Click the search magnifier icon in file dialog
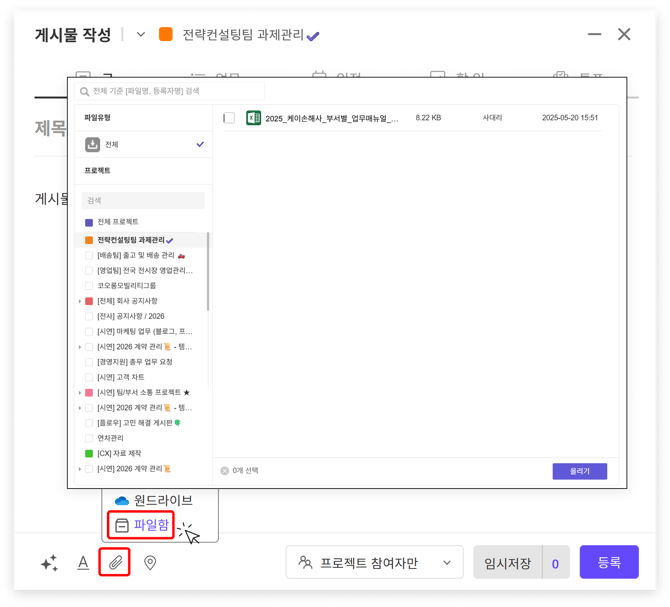The height and width of the screenshot is (607, 670). point(84,91)
